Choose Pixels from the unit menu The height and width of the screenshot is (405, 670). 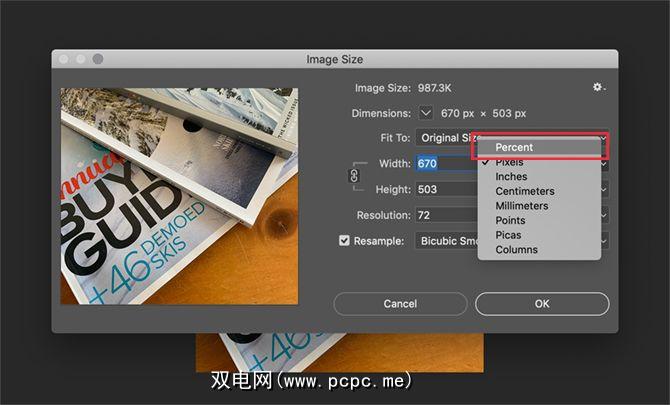tap(540, 162)
